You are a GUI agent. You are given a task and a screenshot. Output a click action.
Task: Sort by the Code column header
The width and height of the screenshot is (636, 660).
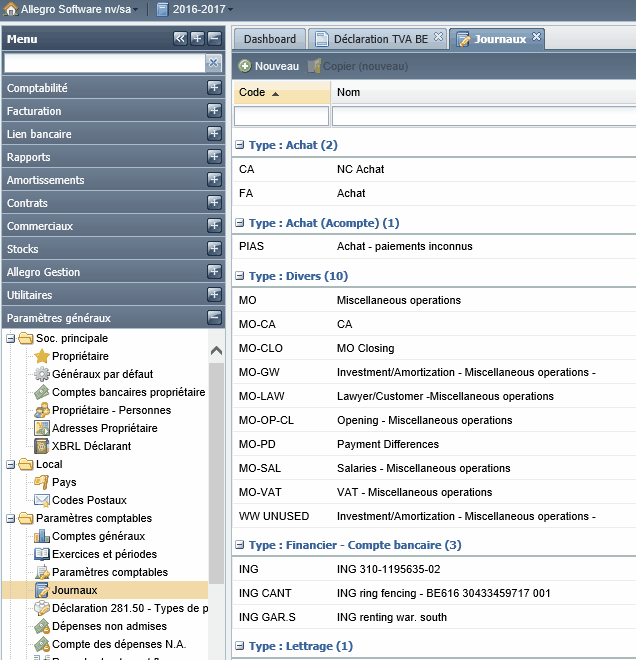pos(282,93)
